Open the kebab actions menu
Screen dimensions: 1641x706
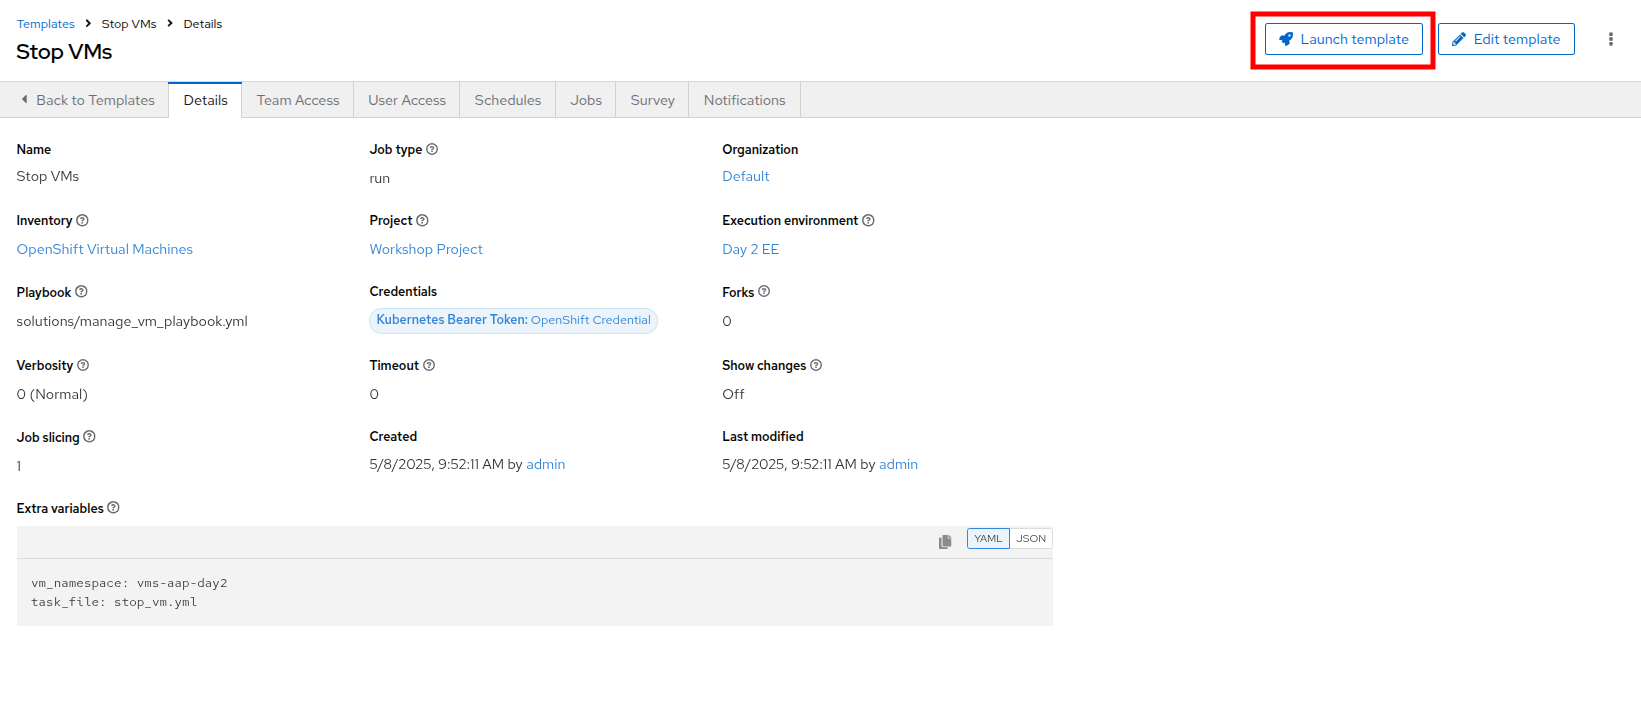point(1610,39)
